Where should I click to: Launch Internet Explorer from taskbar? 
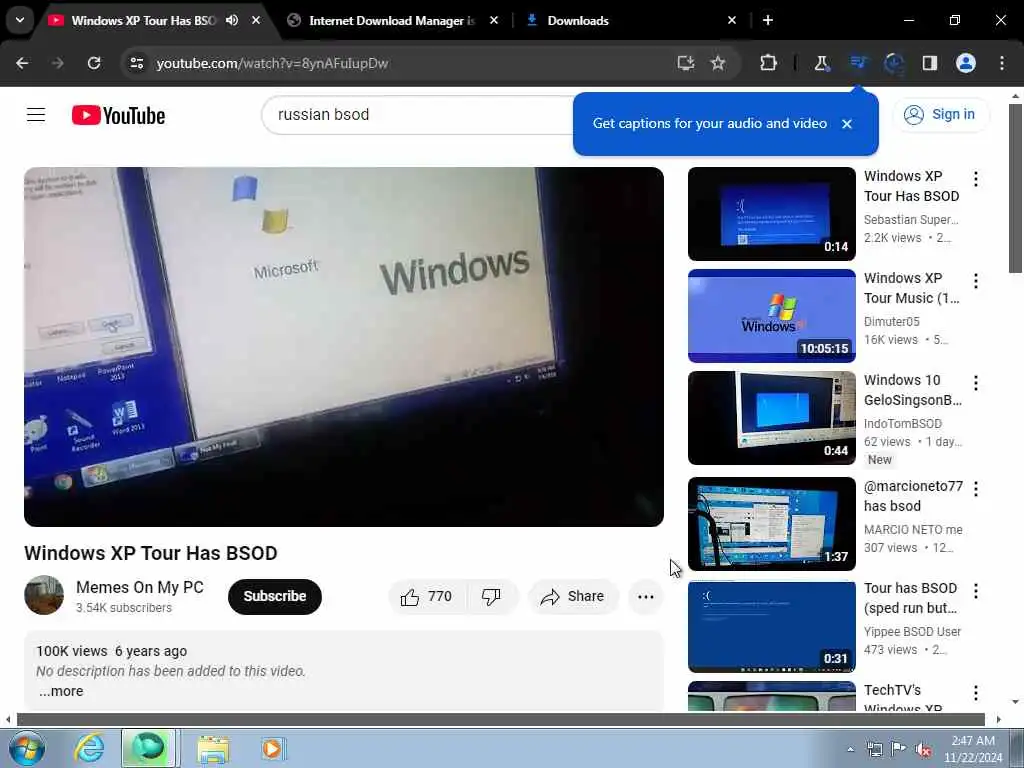pyautogui.click(x=89, y=748)
